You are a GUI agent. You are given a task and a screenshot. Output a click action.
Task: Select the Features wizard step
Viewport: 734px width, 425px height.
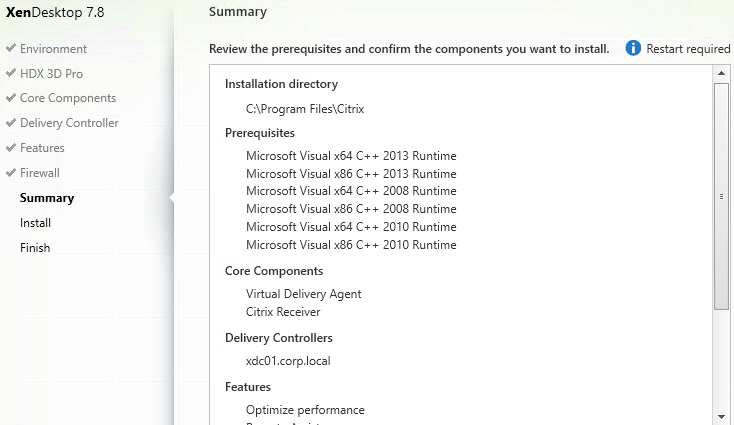[42, 148]
